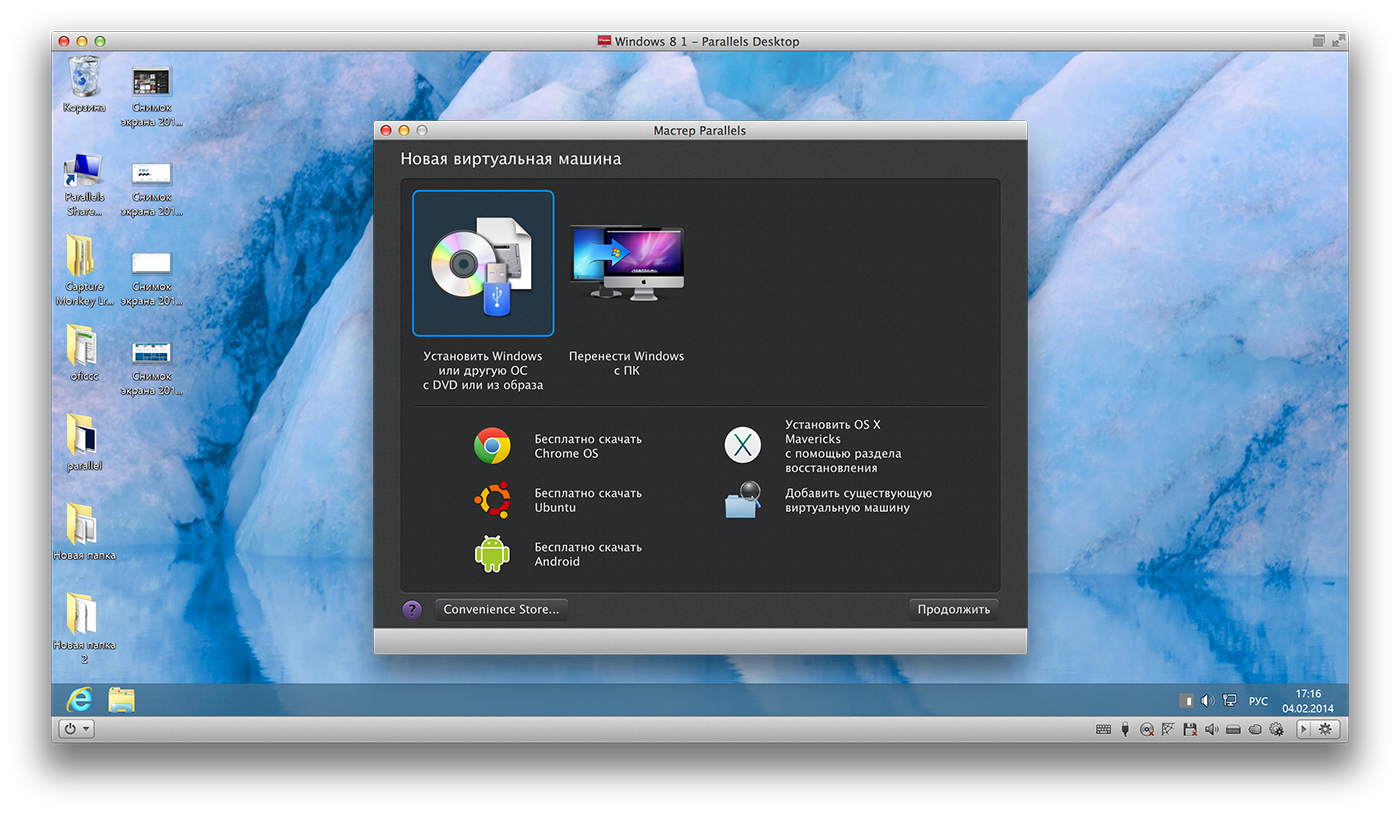1400x814 pixels.
Task: Click the Продолжить button
Action: click(953, 610)
